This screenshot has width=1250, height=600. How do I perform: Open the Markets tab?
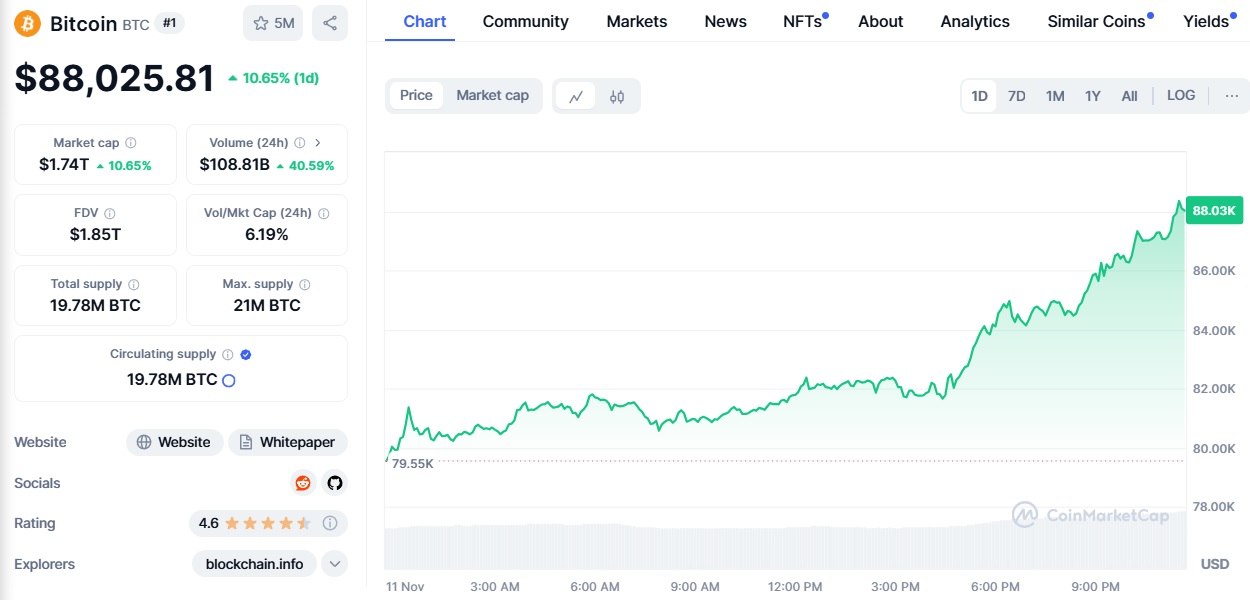click(x=636, y=21)
